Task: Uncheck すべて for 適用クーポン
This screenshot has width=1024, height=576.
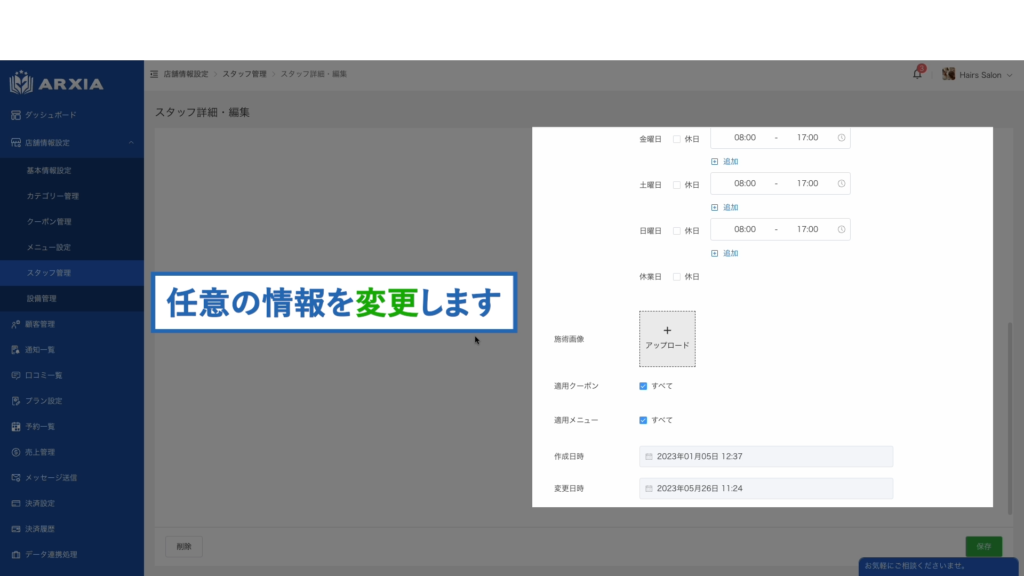Action: (x=643, y=386)
